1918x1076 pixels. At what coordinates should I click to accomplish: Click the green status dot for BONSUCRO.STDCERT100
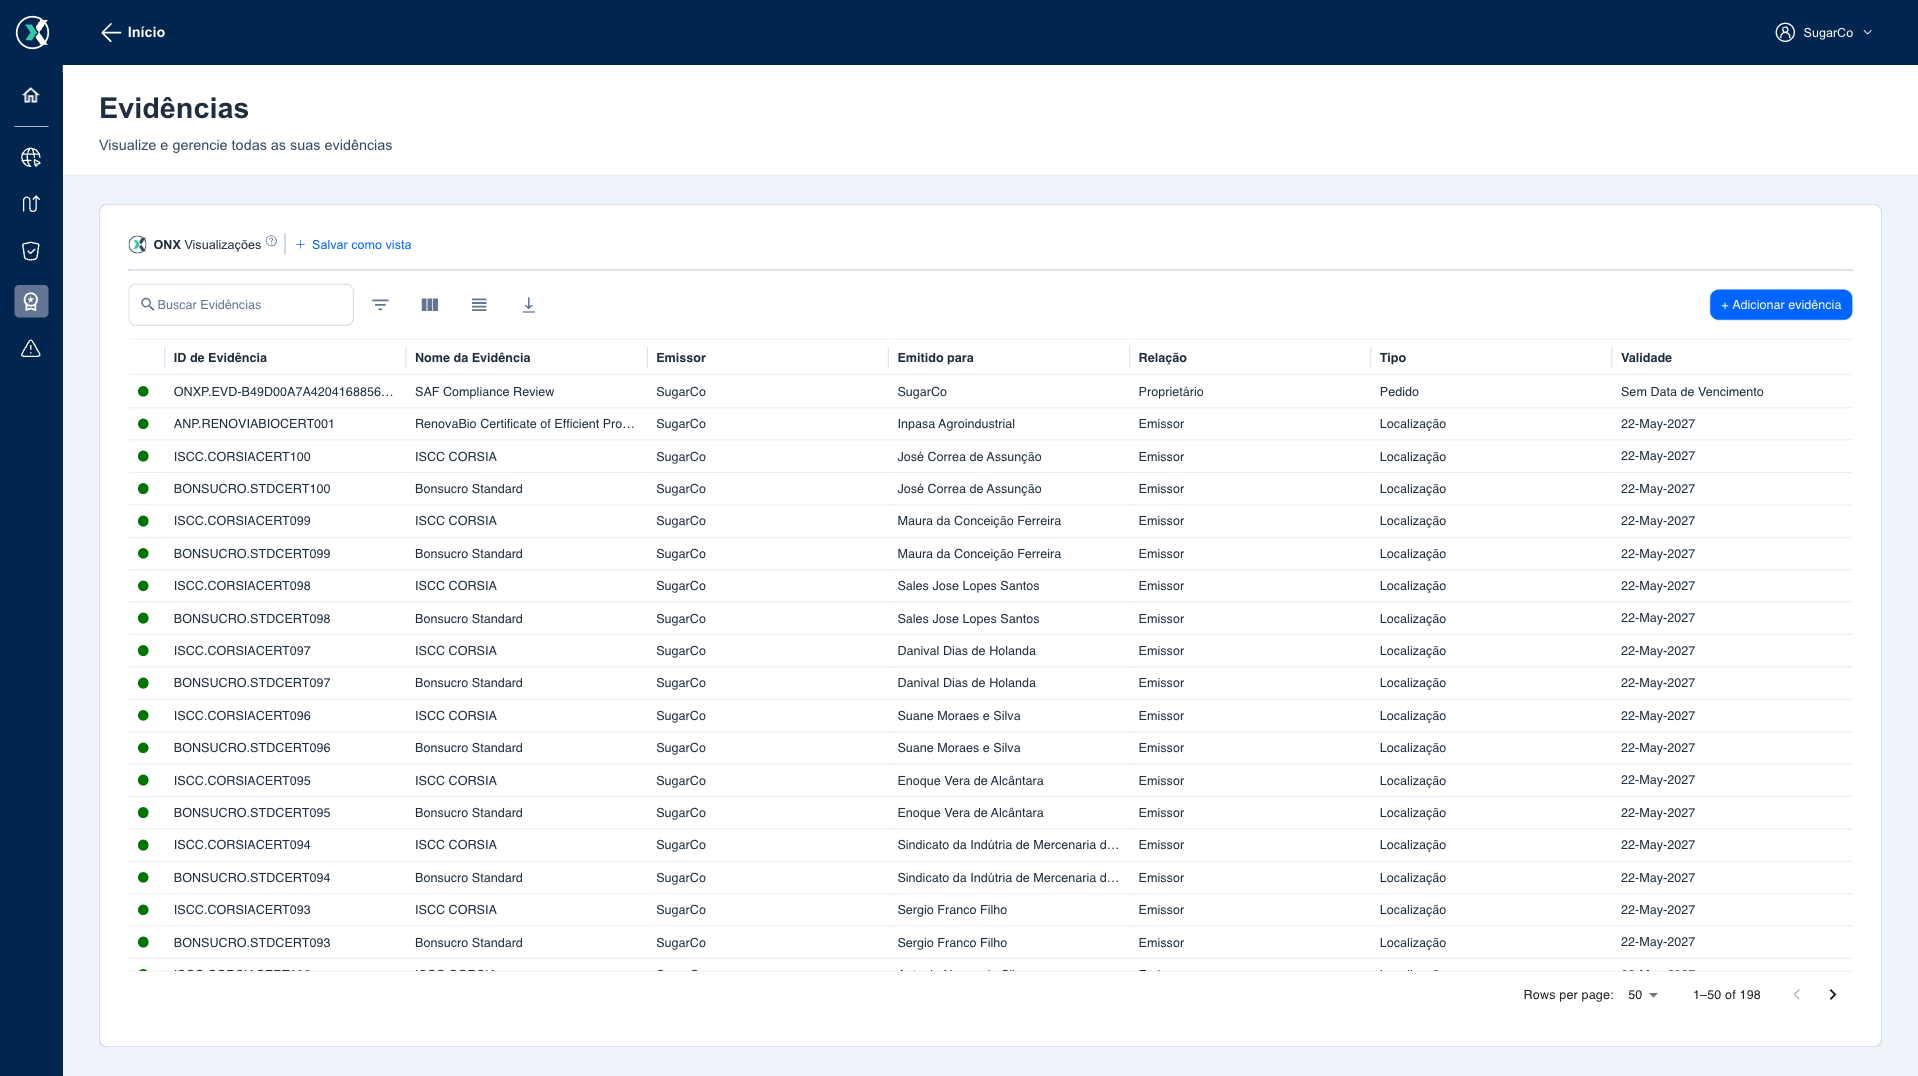click(x=143, y=489)
